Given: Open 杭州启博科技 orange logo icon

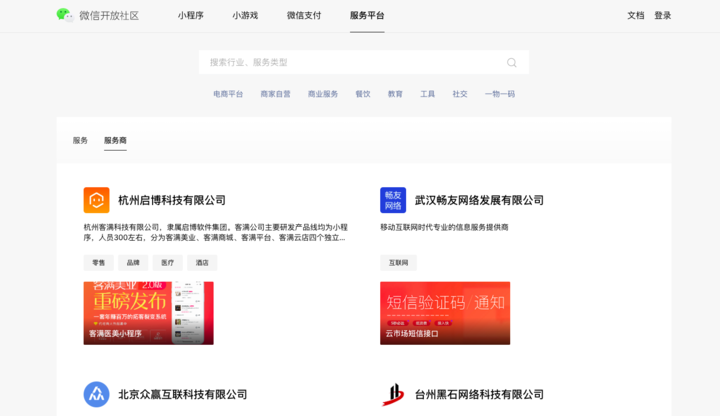Looking at the screenshot, I should (96, 200).
